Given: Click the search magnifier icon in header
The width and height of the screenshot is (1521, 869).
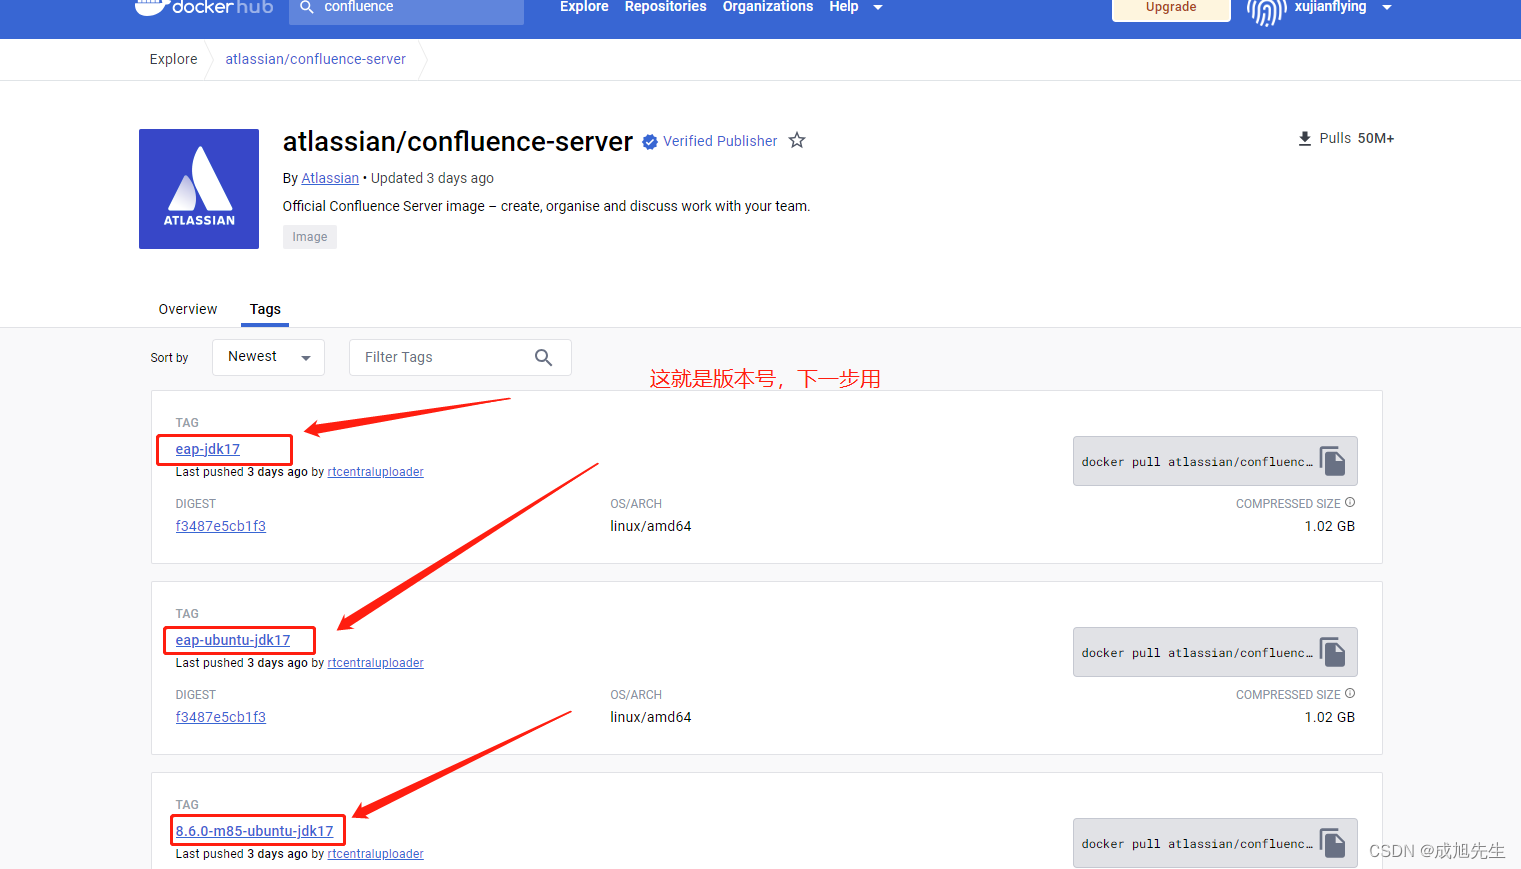Looking at the screenshot, I should point(307,7).
